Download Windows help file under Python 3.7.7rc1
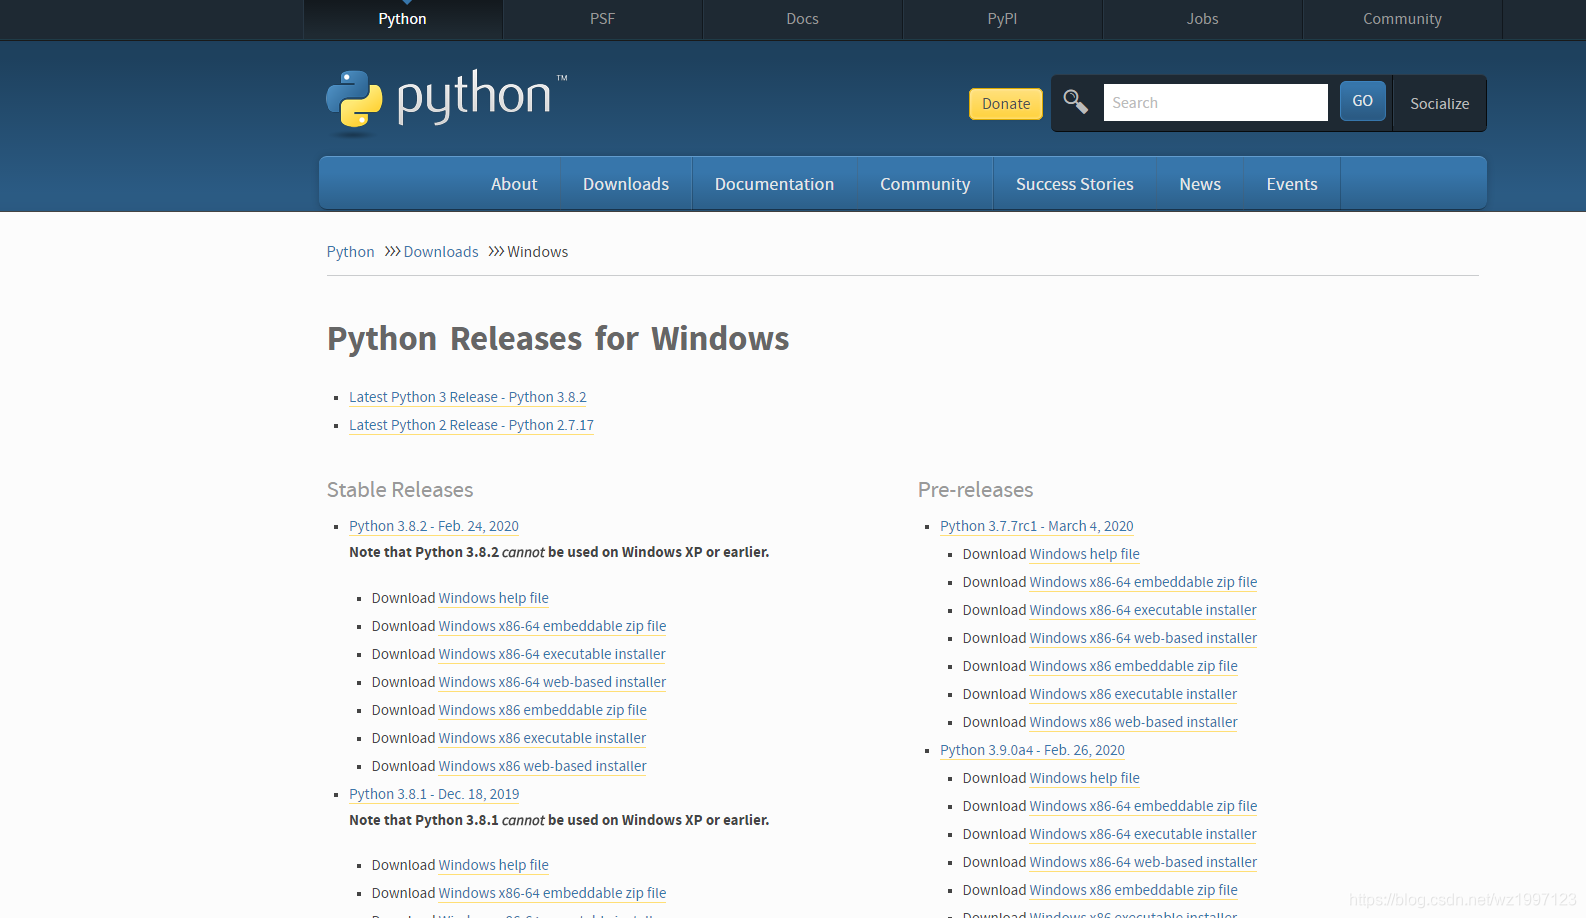This screenshot has height=918, width=1586. pyautogui.click(x=1085, y=554)
